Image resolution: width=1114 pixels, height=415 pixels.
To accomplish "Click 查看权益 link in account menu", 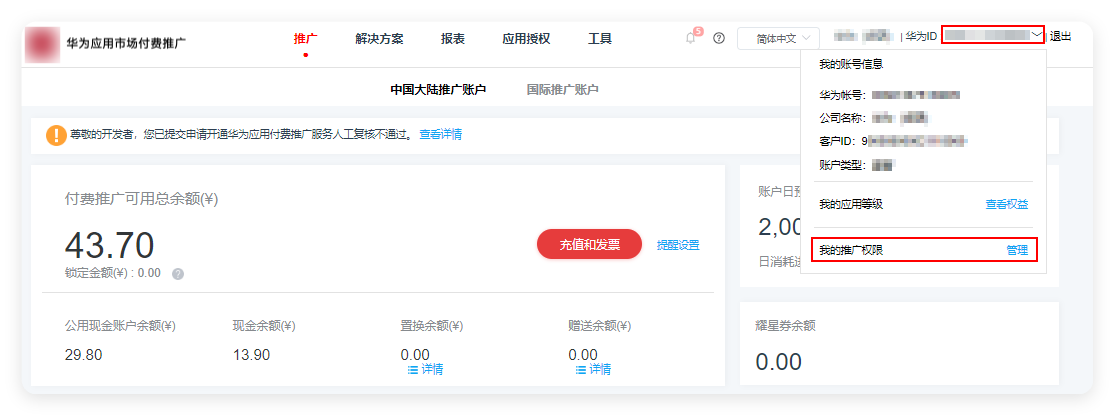I will pos(1007,205).
